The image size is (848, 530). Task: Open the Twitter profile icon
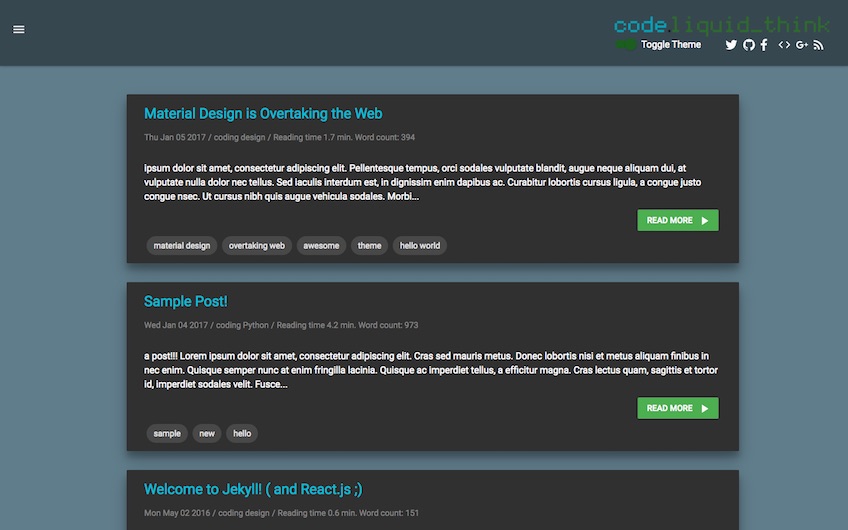point(731,45)
